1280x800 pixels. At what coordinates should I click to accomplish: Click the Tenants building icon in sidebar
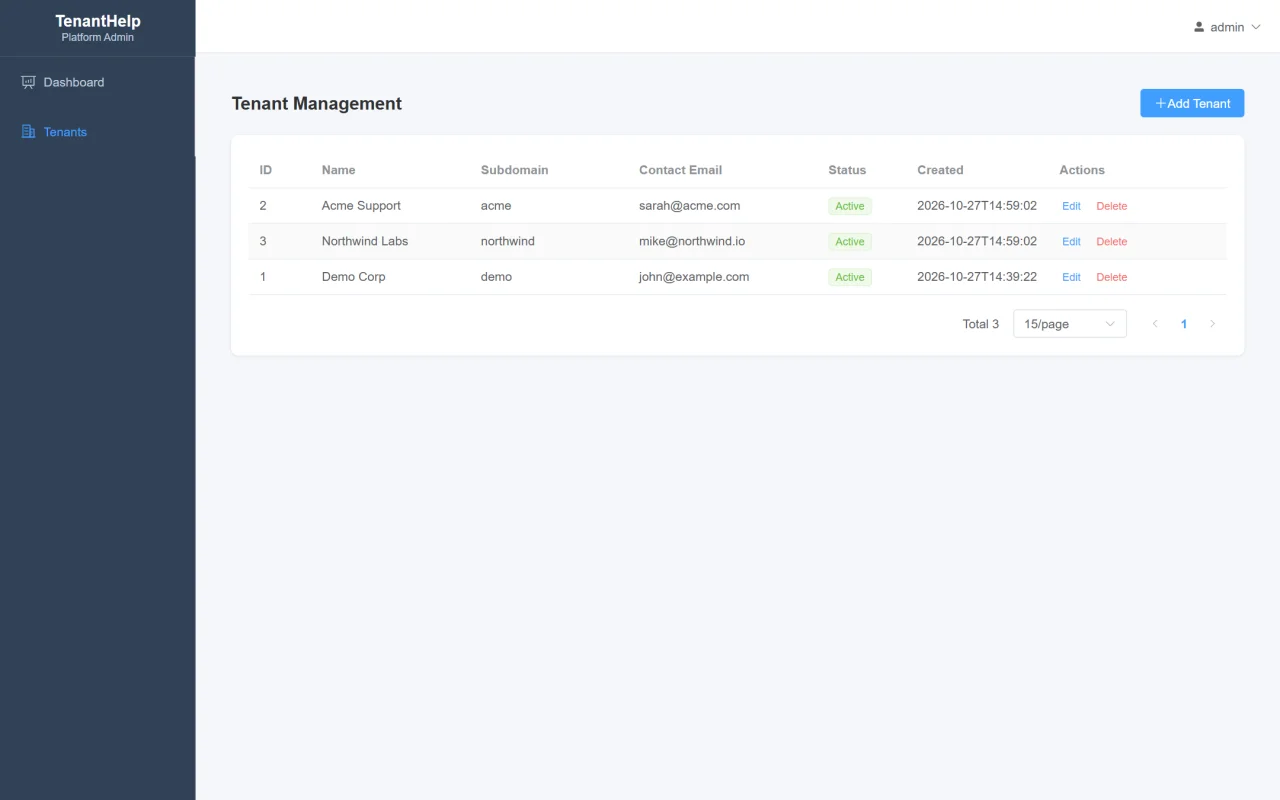(x=28, y=131)
